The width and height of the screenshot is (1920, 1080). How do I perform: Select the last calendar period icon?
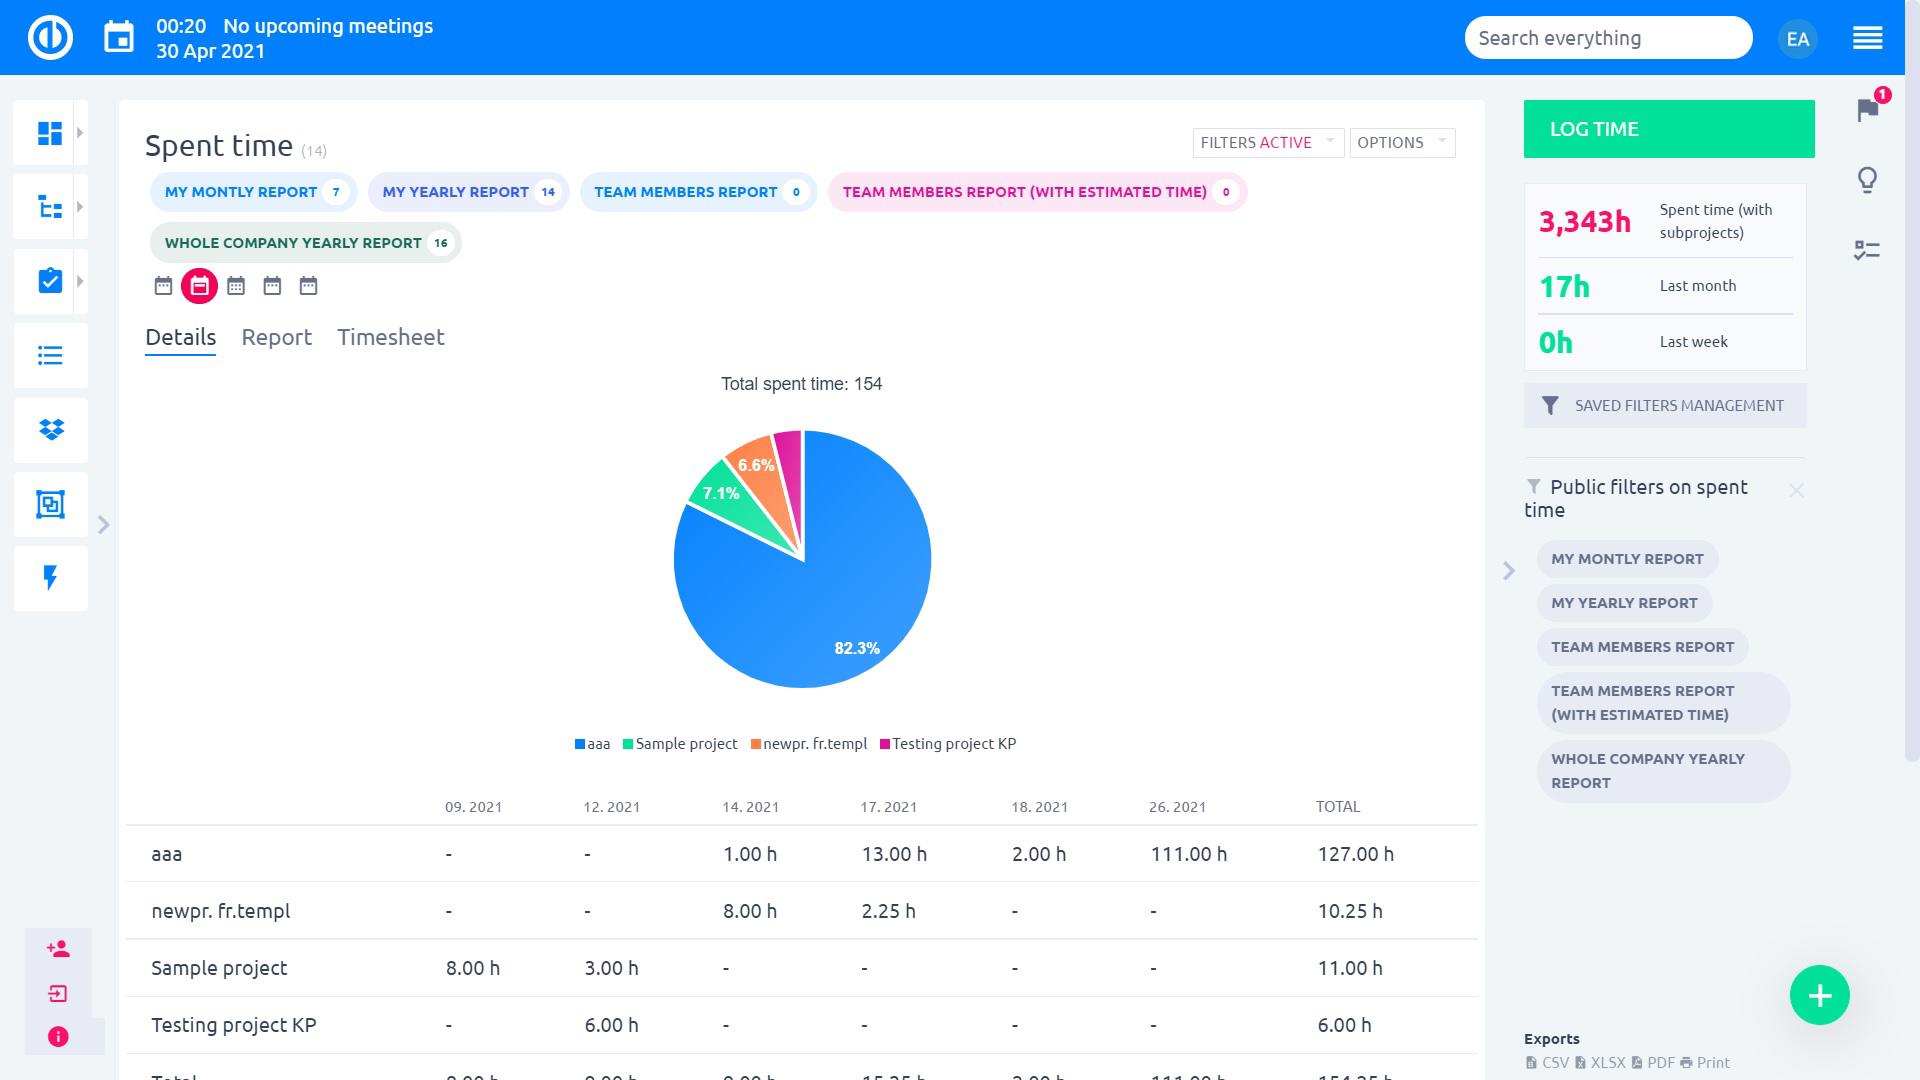point(308,286)
